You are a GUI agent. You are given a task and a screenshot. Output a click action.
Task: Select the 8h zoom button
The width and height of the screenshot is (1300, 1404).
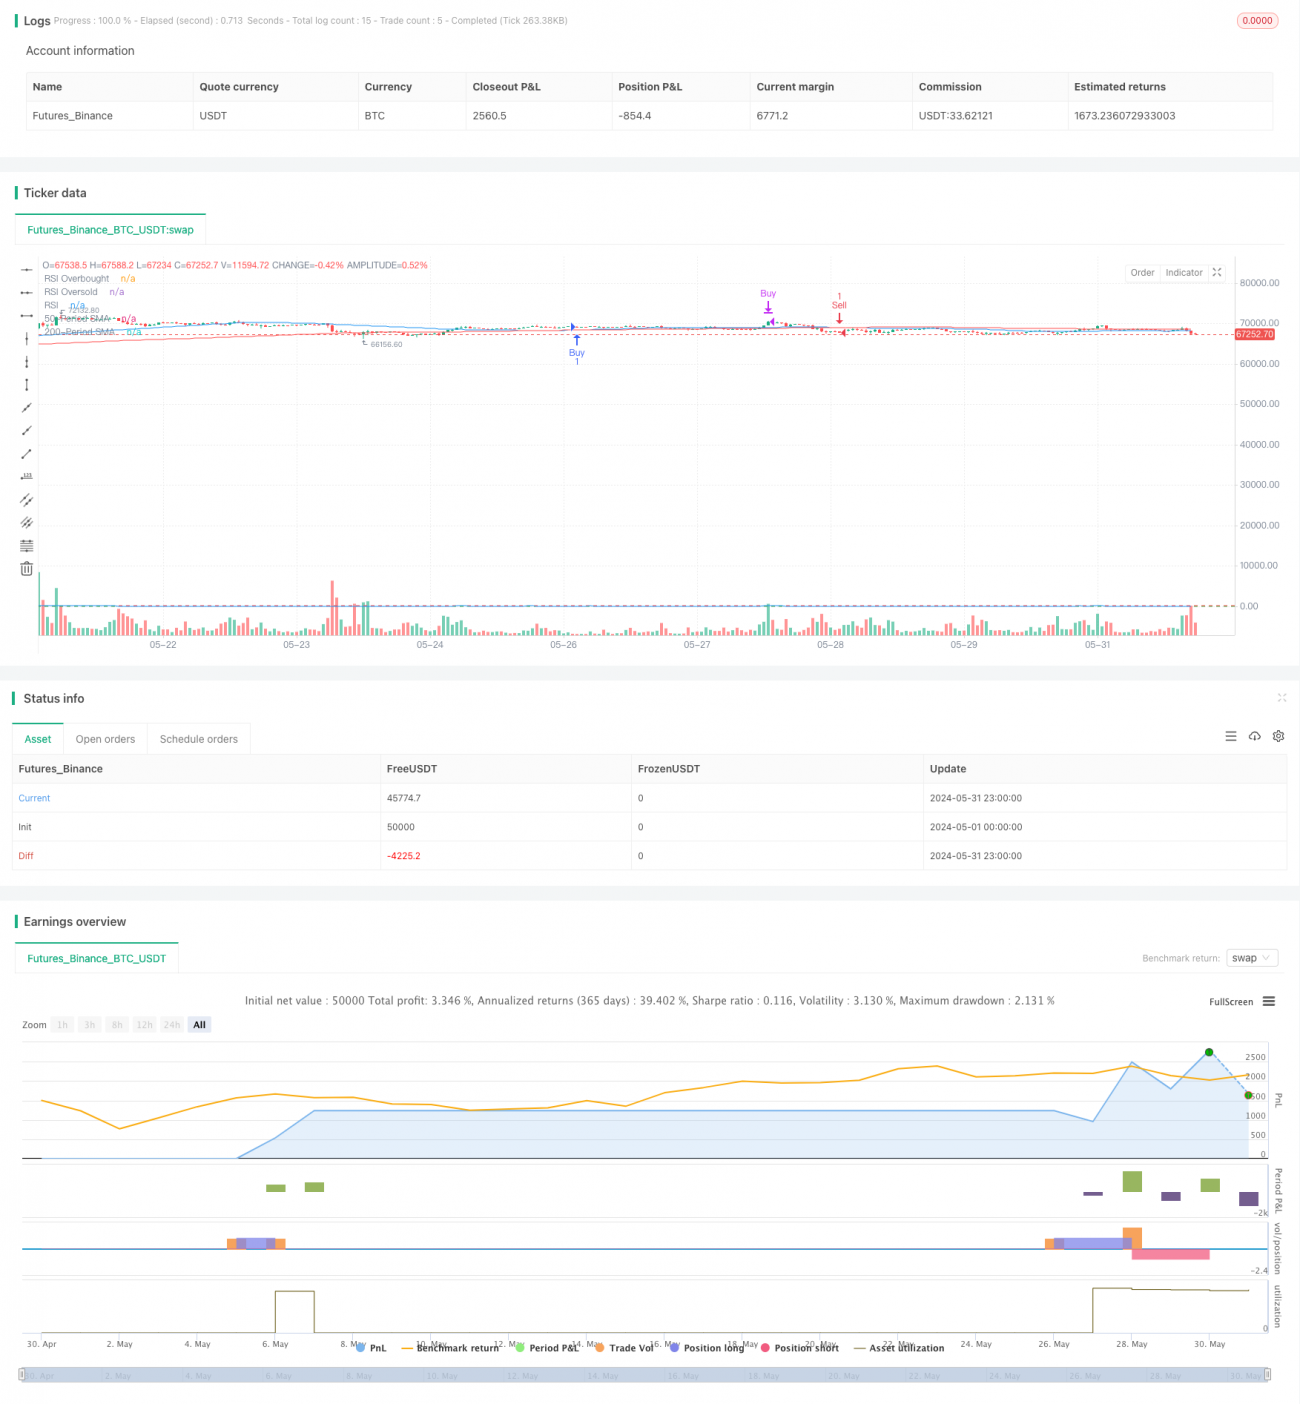pyautogui.click(x=117, y=1025)
